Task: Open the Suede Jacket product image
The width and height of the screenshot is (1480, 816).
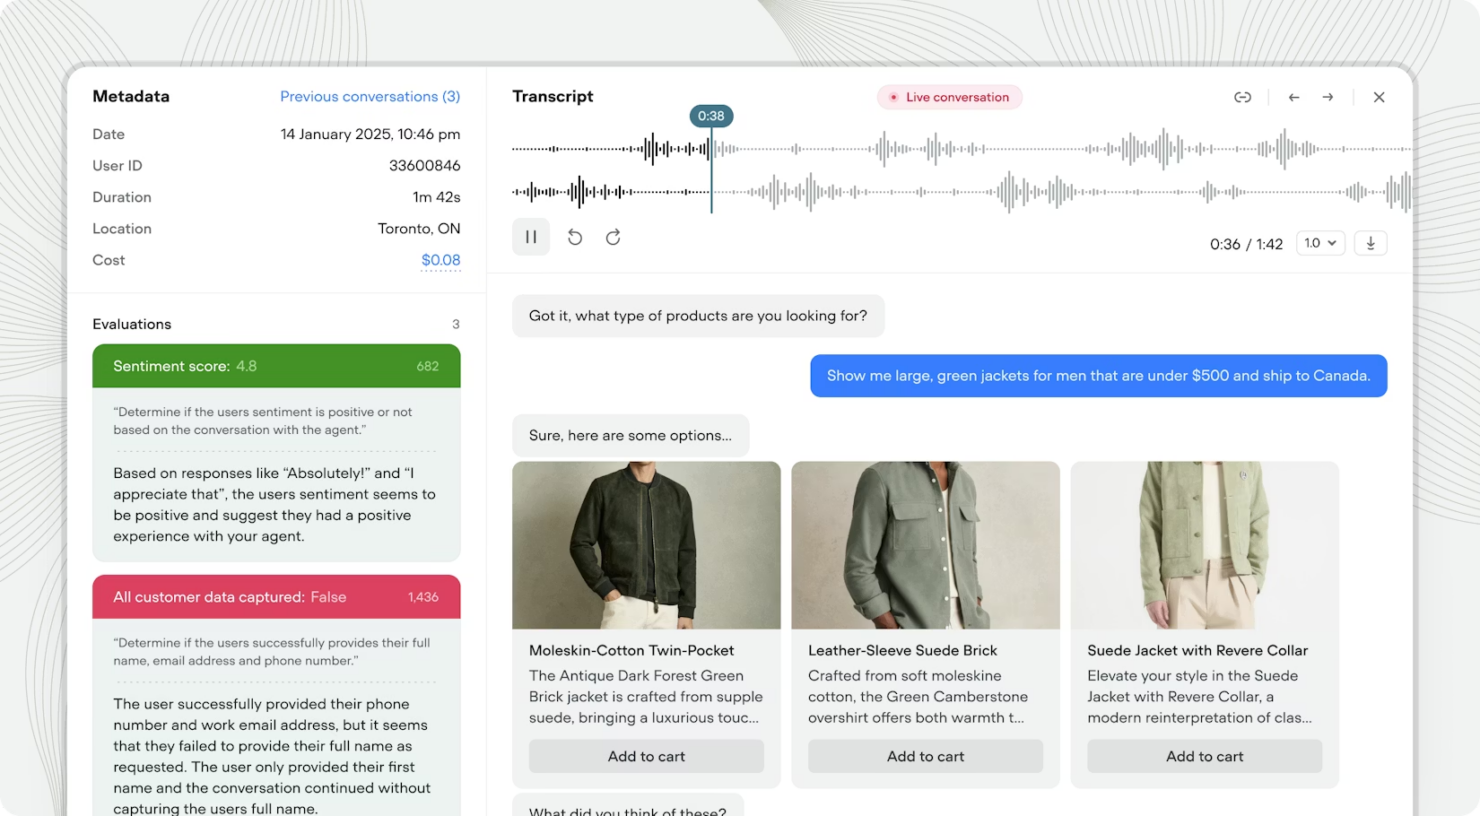Action: 1204,546
